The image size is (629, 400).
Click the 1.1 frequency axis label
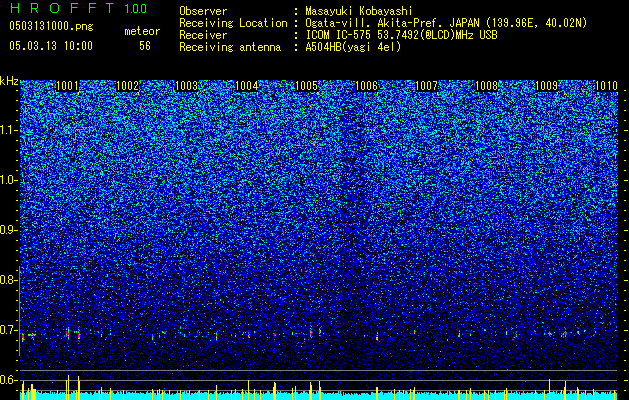click(9, 131)
